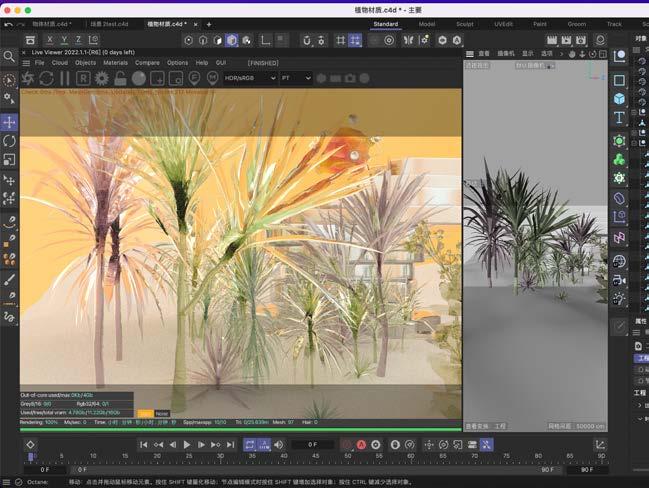
Task: Toggle the X axis lock
Action: (x=49, y=40)
